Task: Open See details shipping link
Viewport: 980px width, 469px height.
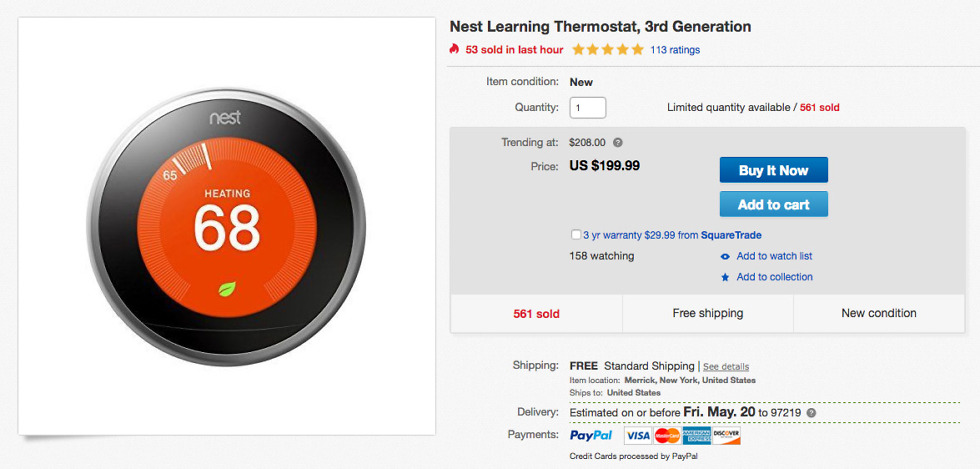Action: pos(725,367)
